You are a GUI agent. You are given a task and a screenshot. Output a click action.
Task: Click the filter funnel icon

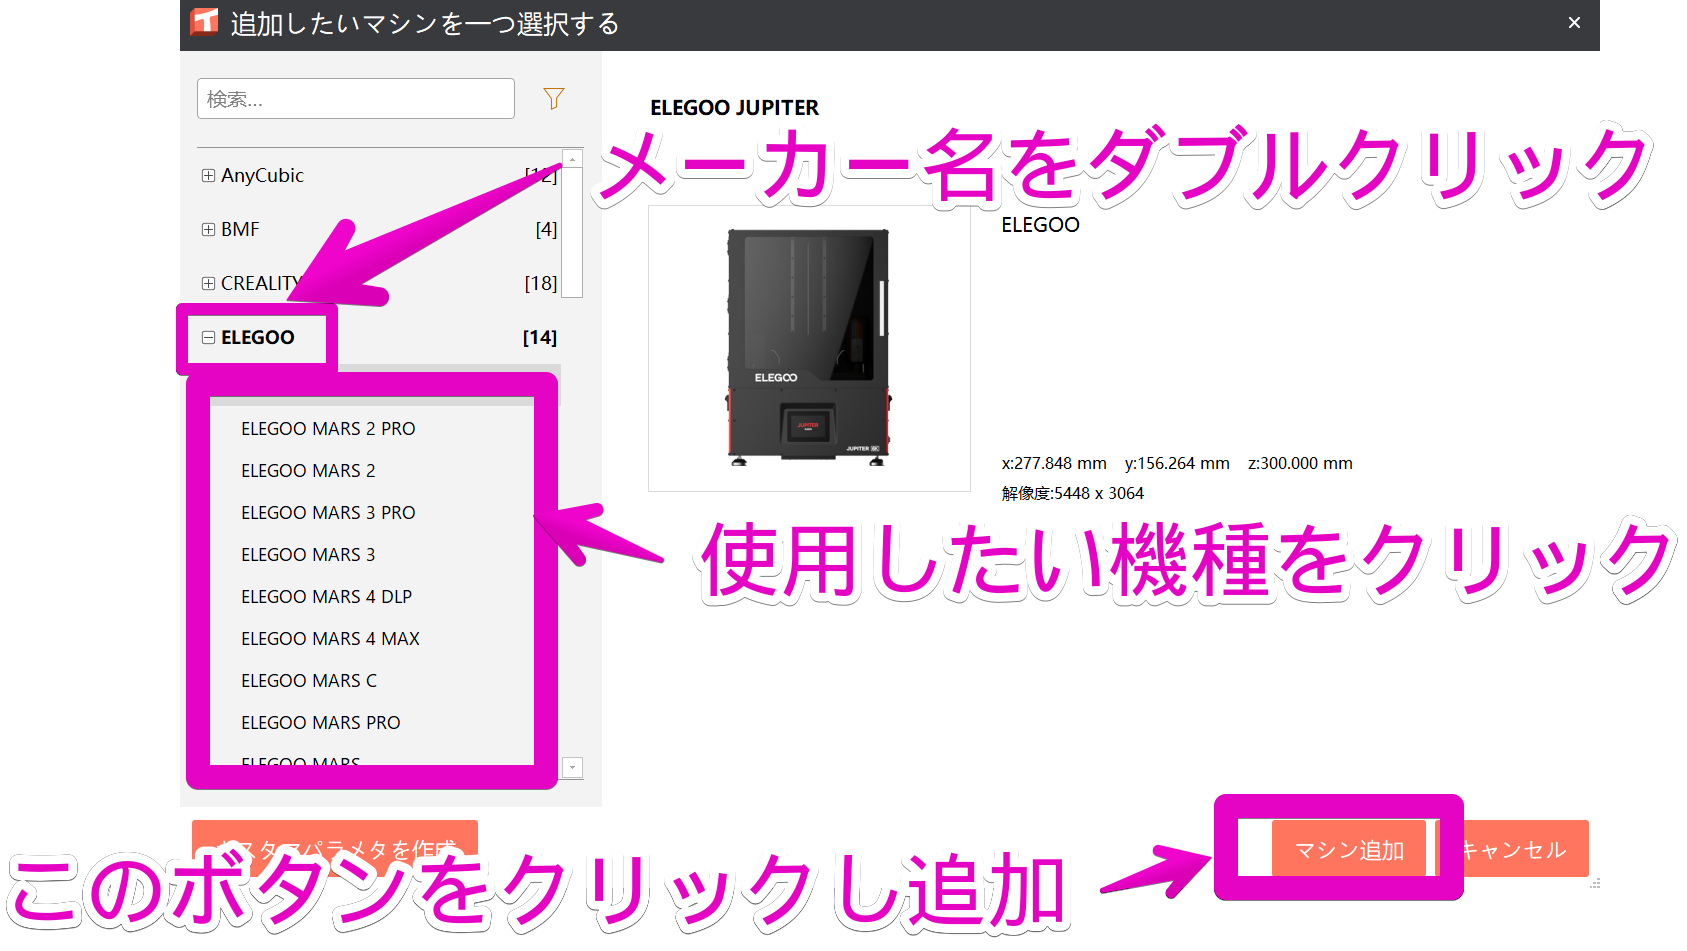coord(554,98)
